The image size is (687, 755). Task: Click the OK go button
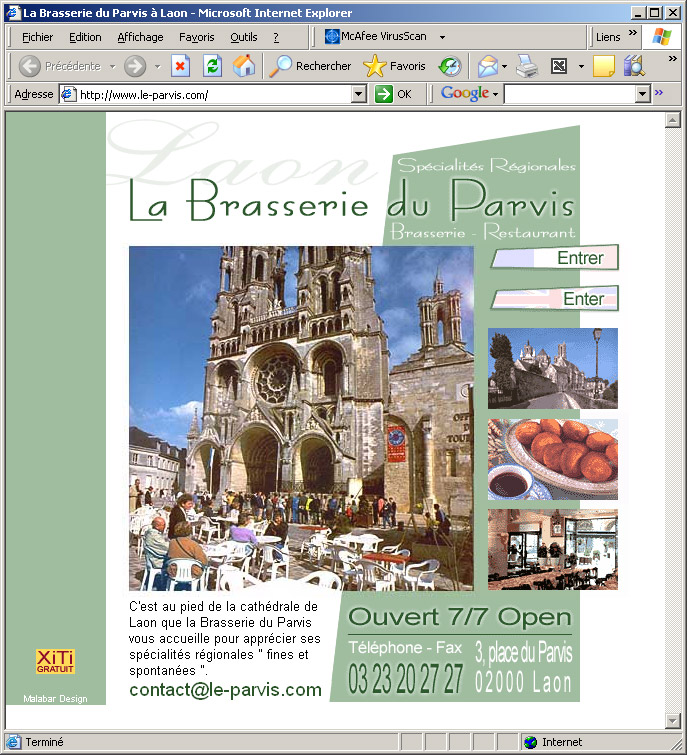point(394,94)
